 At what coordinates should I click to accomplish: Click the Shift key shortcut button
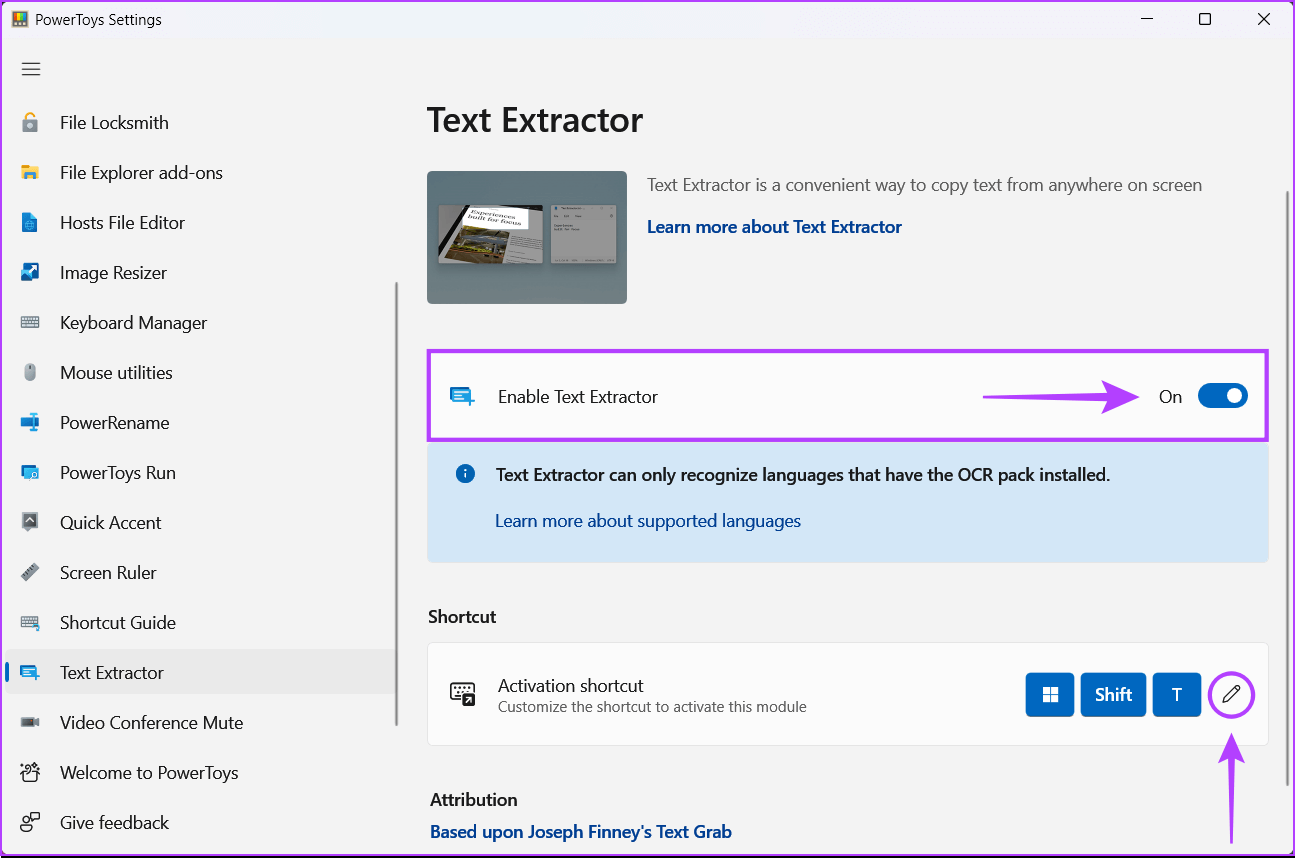click(1113, 694)
